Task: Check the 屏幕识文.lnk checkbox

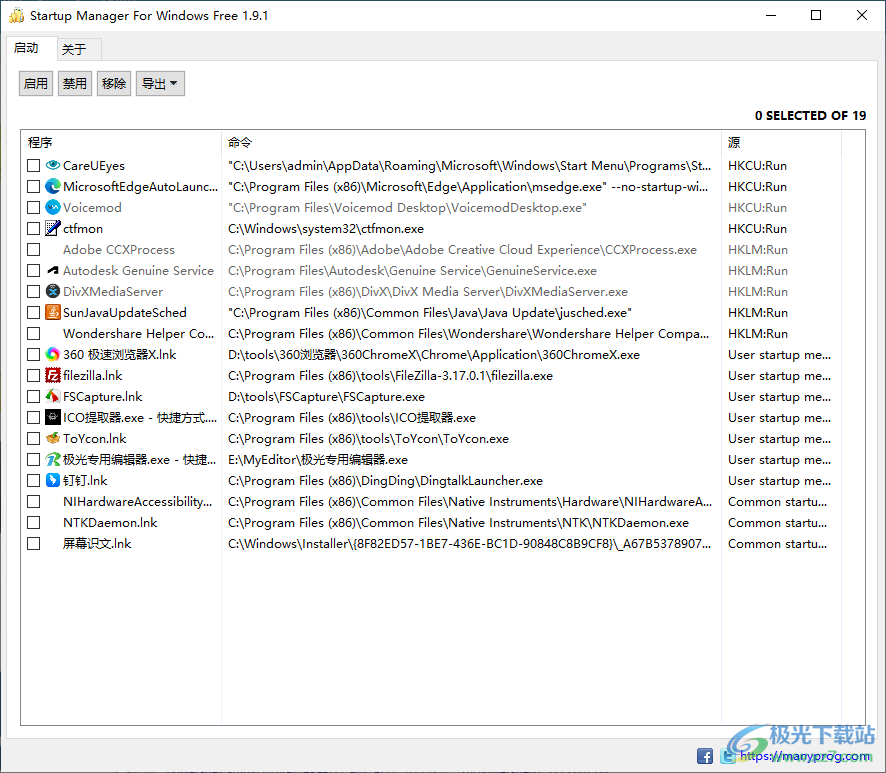Action: pyautogui.click(x=34, y=544)
